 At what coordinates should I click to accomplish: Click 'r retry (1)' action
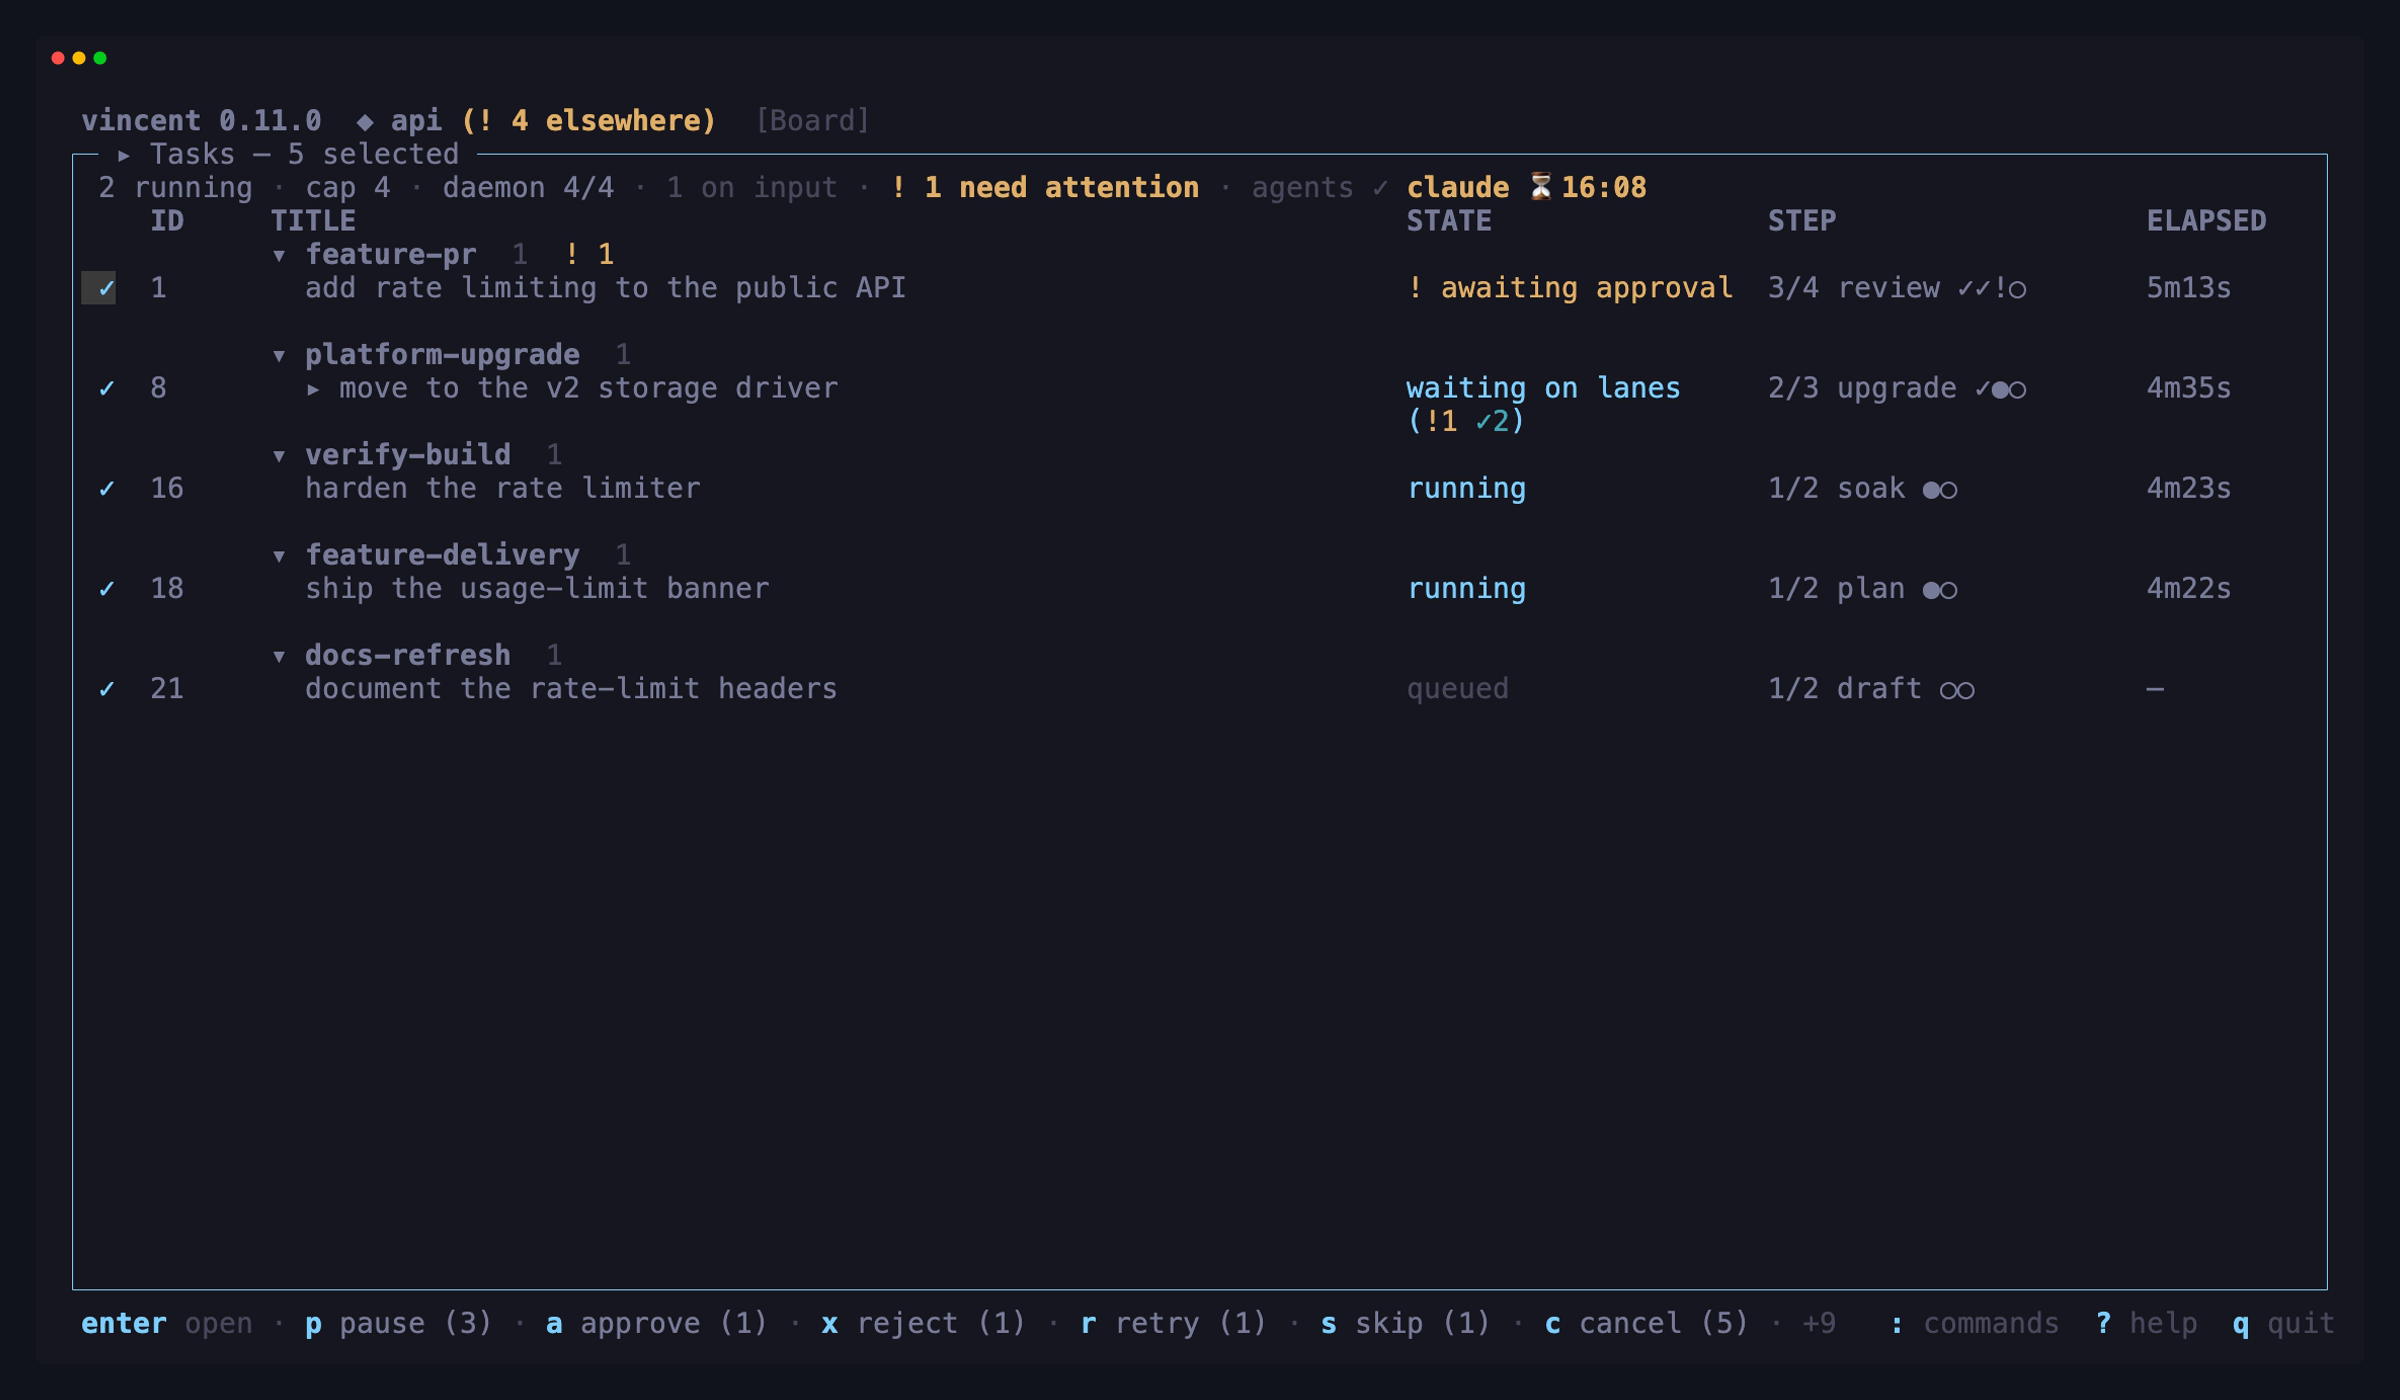pos(1174,1324)
